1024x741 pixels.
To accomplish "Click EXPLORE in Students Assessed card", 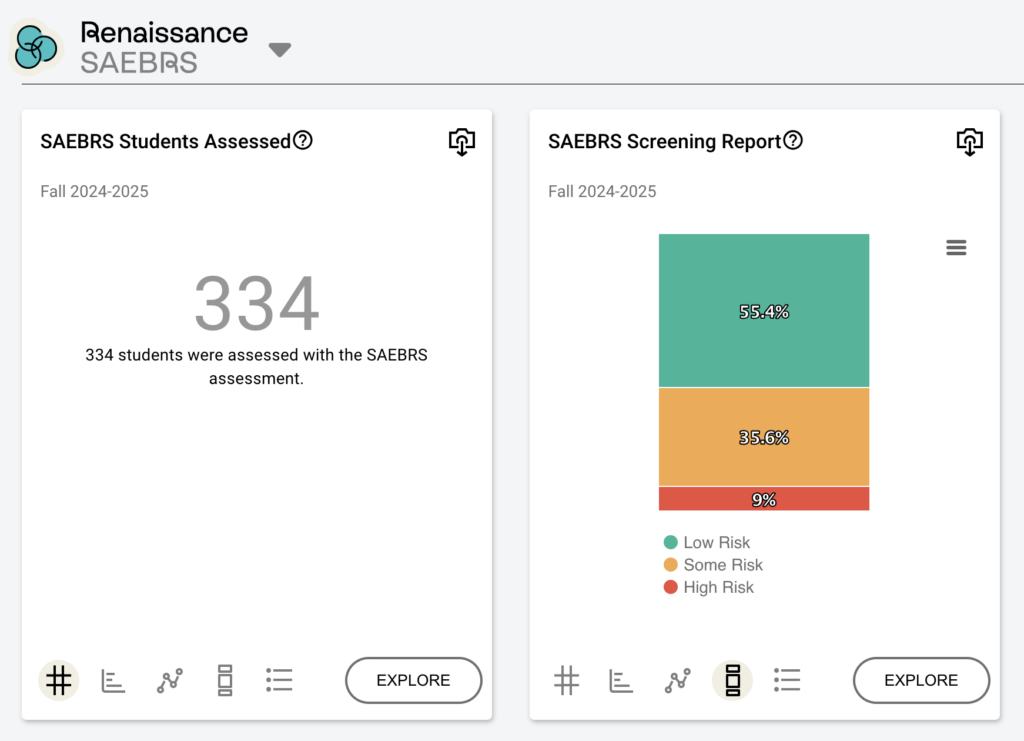I will click(x=413, y=680).
